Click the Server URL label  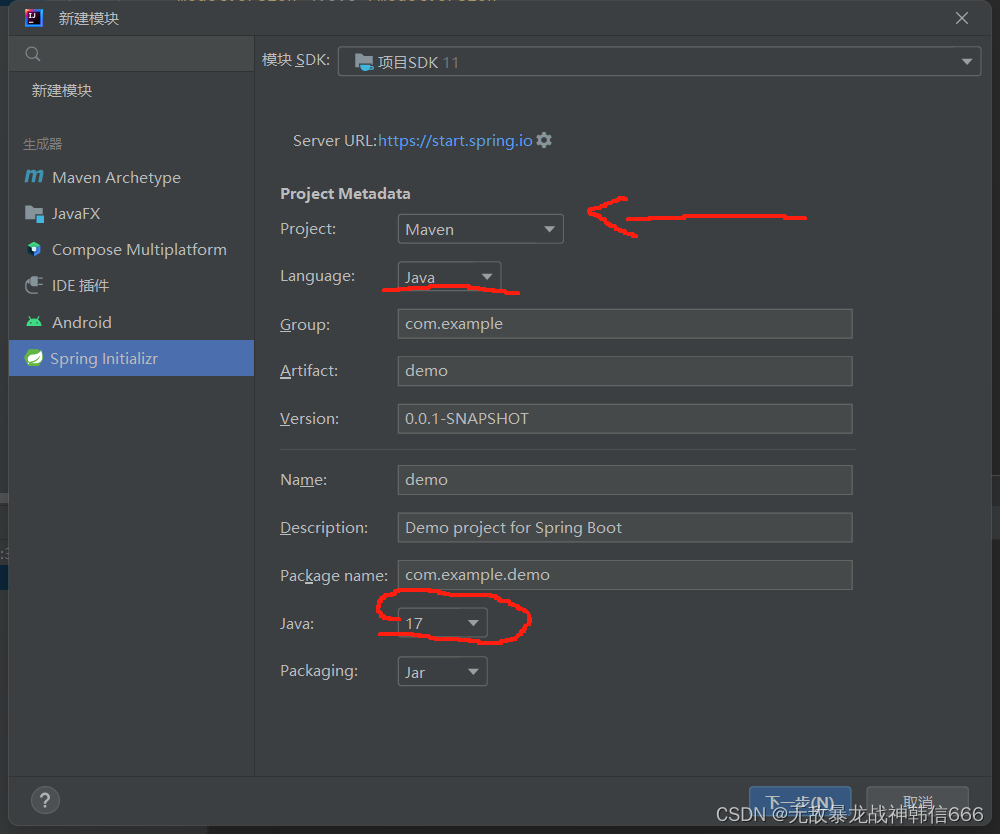(x=335, y=140)
